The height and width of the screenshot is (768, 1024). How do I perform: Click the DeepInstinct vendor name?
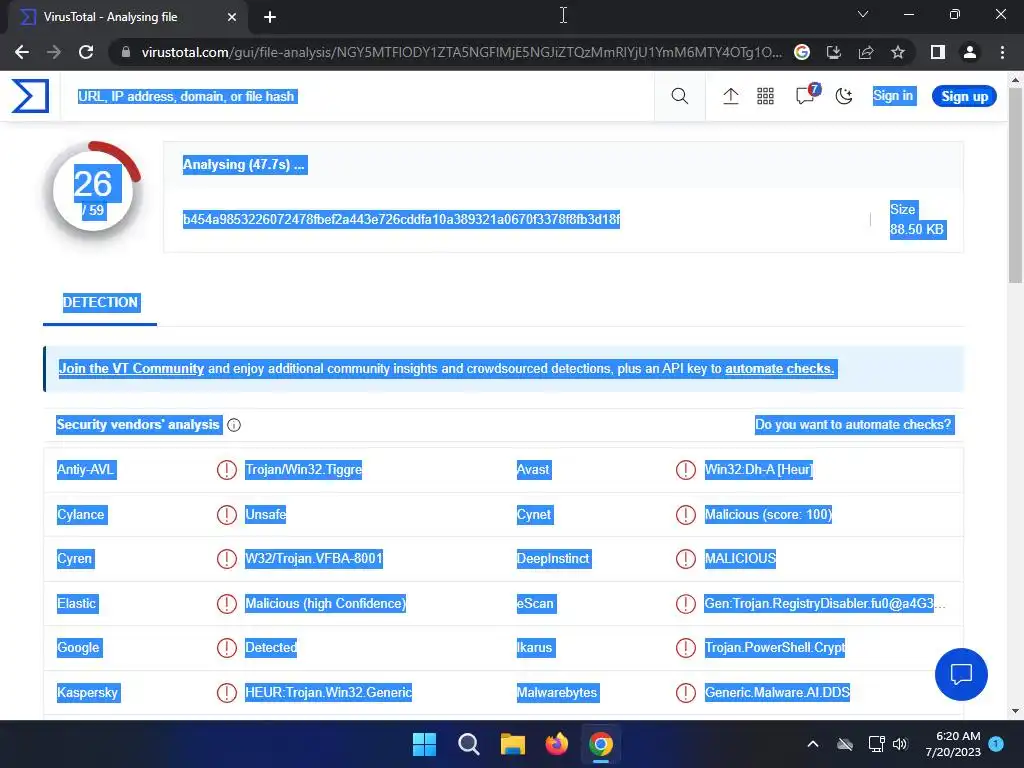coord(552,559)
